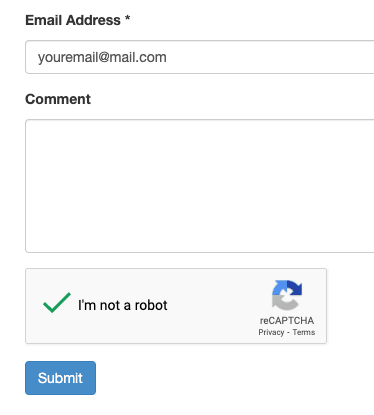The height and width of the screenshot is (415, 374).
Task: Click the required asterisk beside Email Address
Action: (127, 18)
